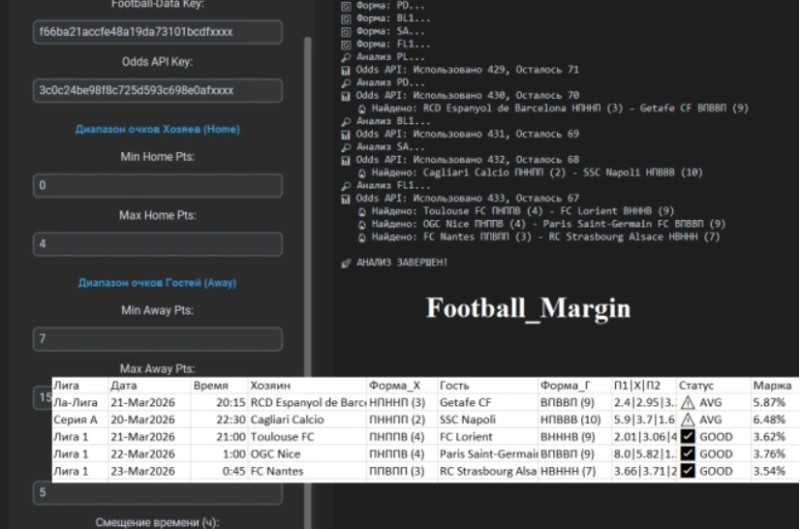
Task: Focus the Min Home Pts input
Action: (157, 186)
